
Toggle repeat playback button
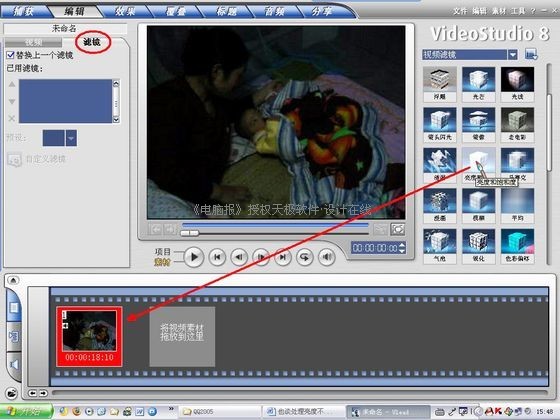coord(305,257)
